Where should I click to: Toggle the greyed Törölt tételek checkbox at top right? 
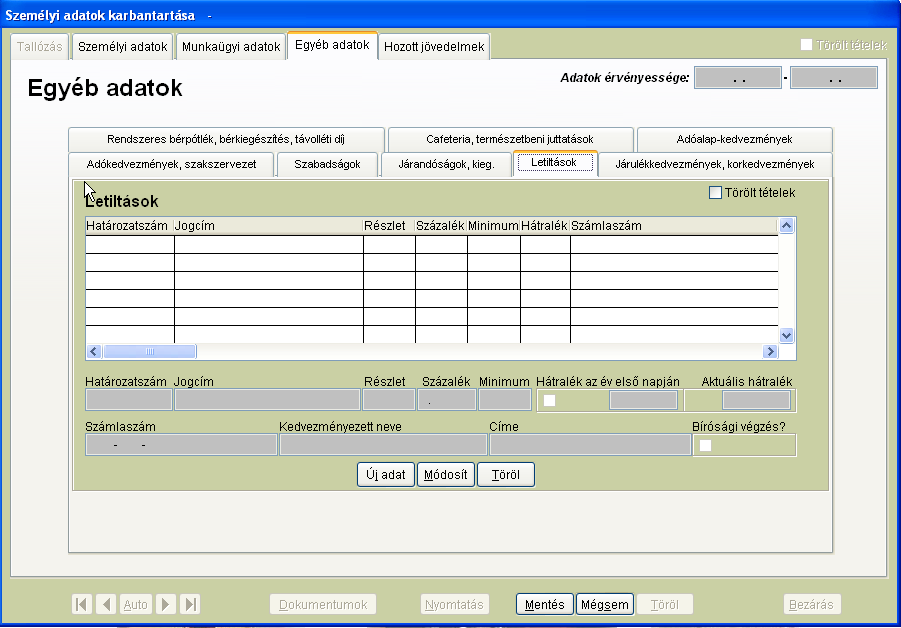point(806,45)
